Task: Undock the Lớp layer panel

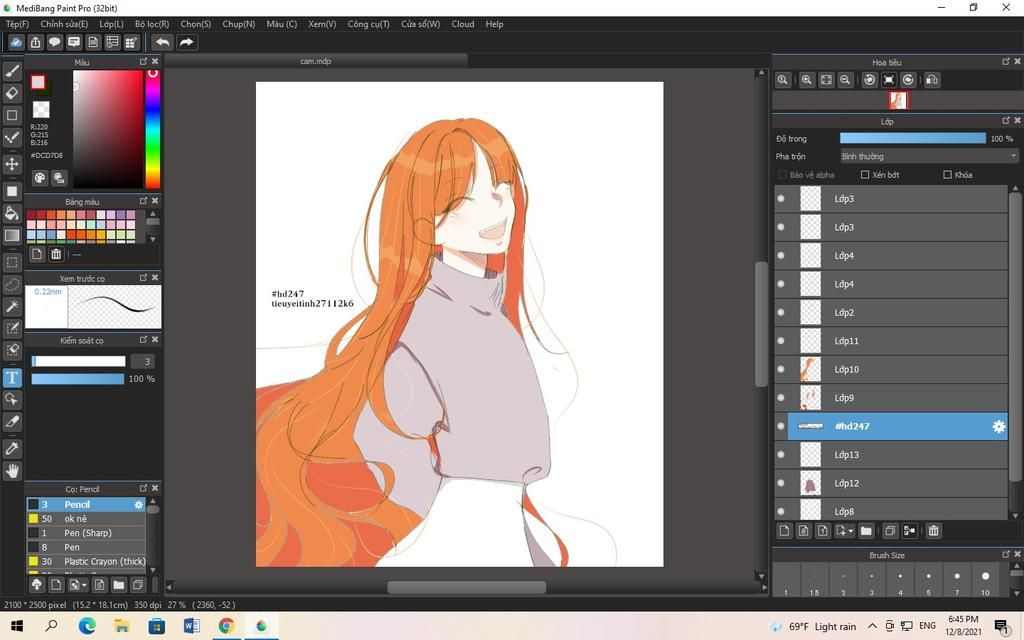Action: pyautogui.click(x=1006, y=121)
